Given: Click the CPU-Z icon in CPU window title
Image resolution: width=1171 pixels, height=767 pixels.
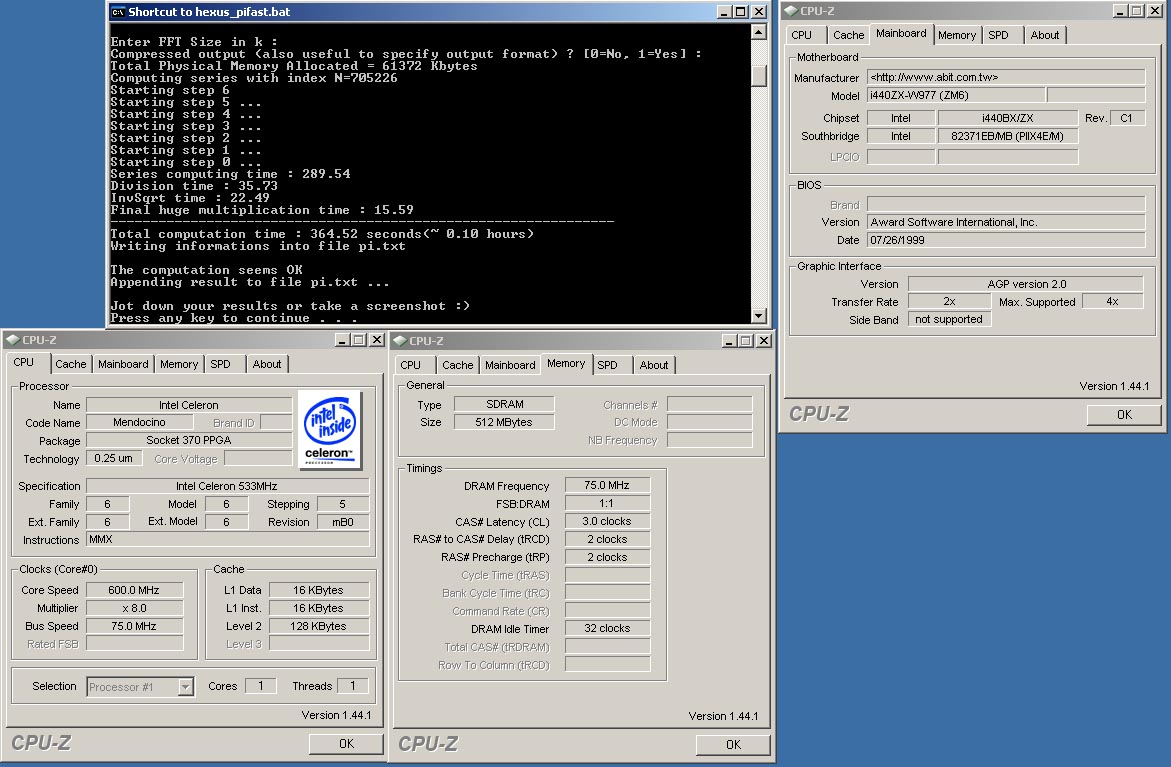Looking at the screenshot, I should pos(12,340).
